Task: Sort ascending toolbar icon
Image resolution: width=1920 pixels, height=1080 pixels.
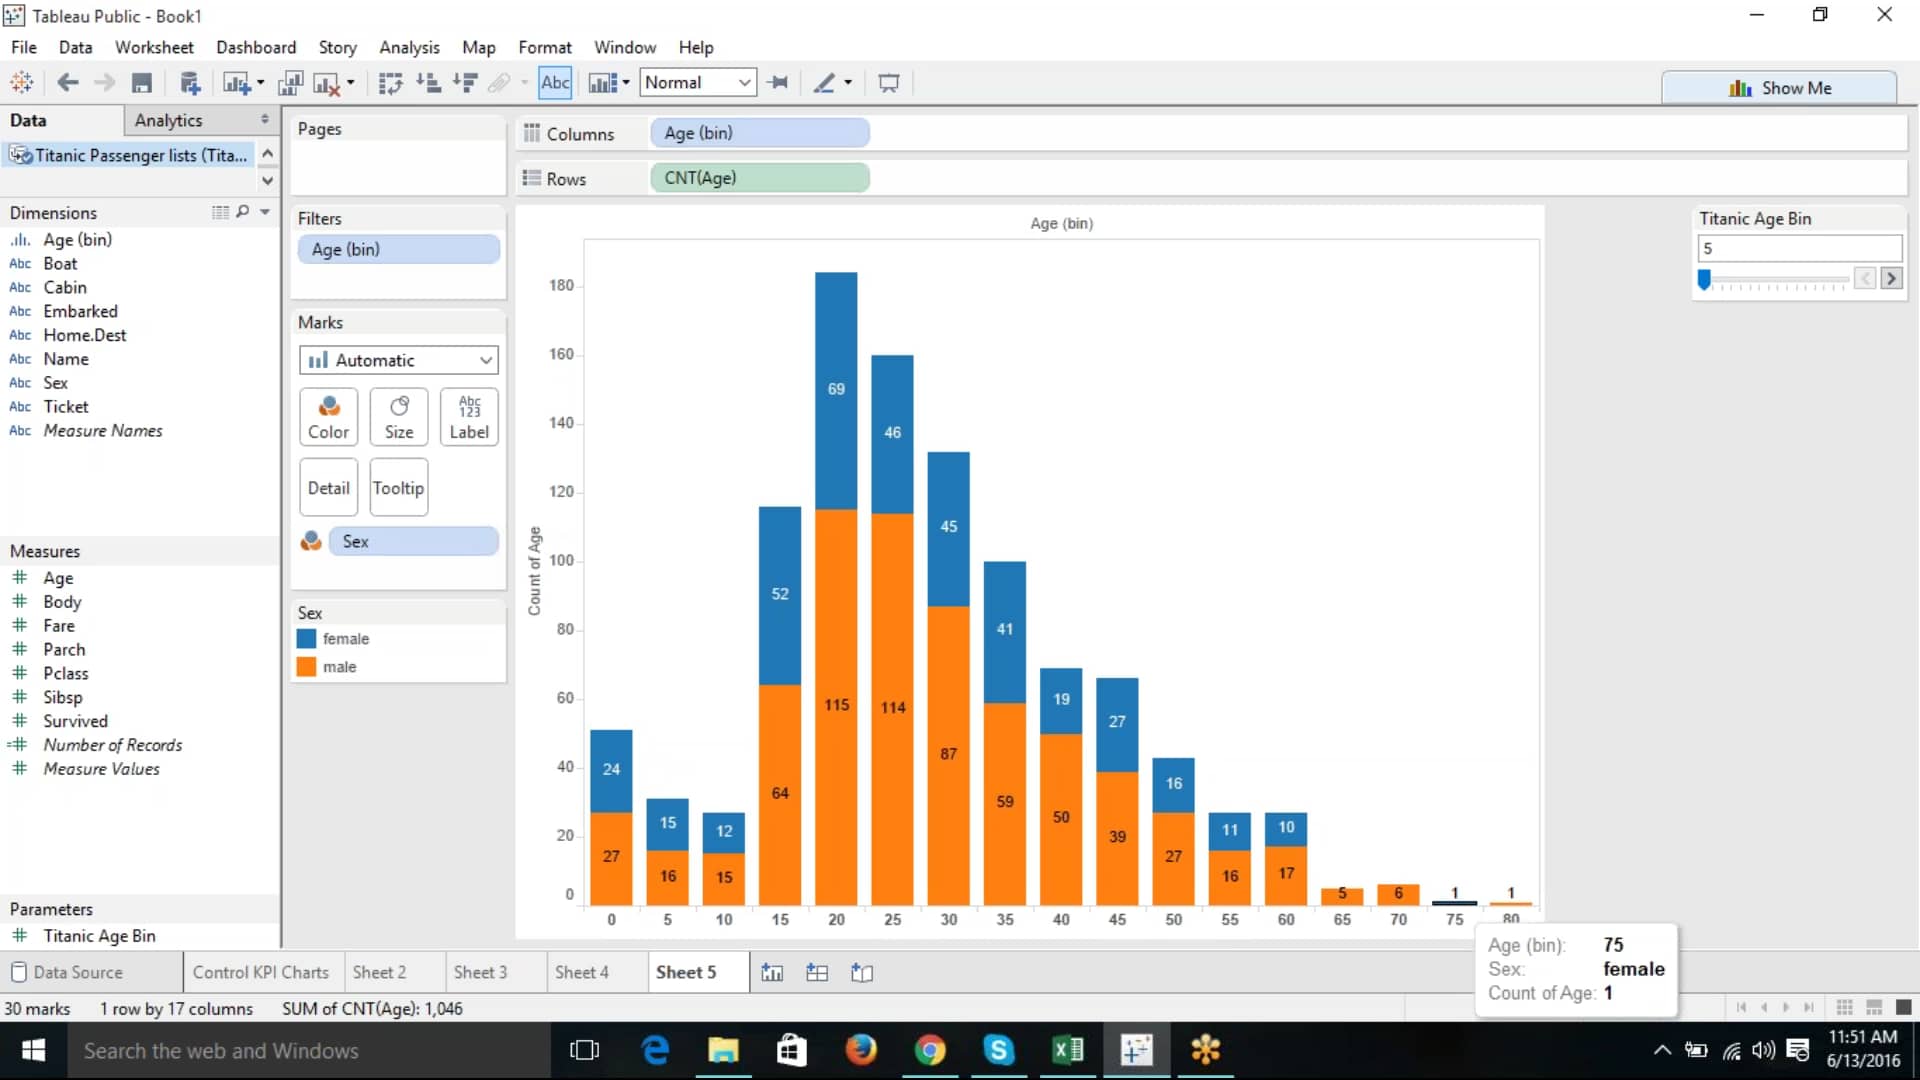Action: pyautogui.click(x=428, y=83)
